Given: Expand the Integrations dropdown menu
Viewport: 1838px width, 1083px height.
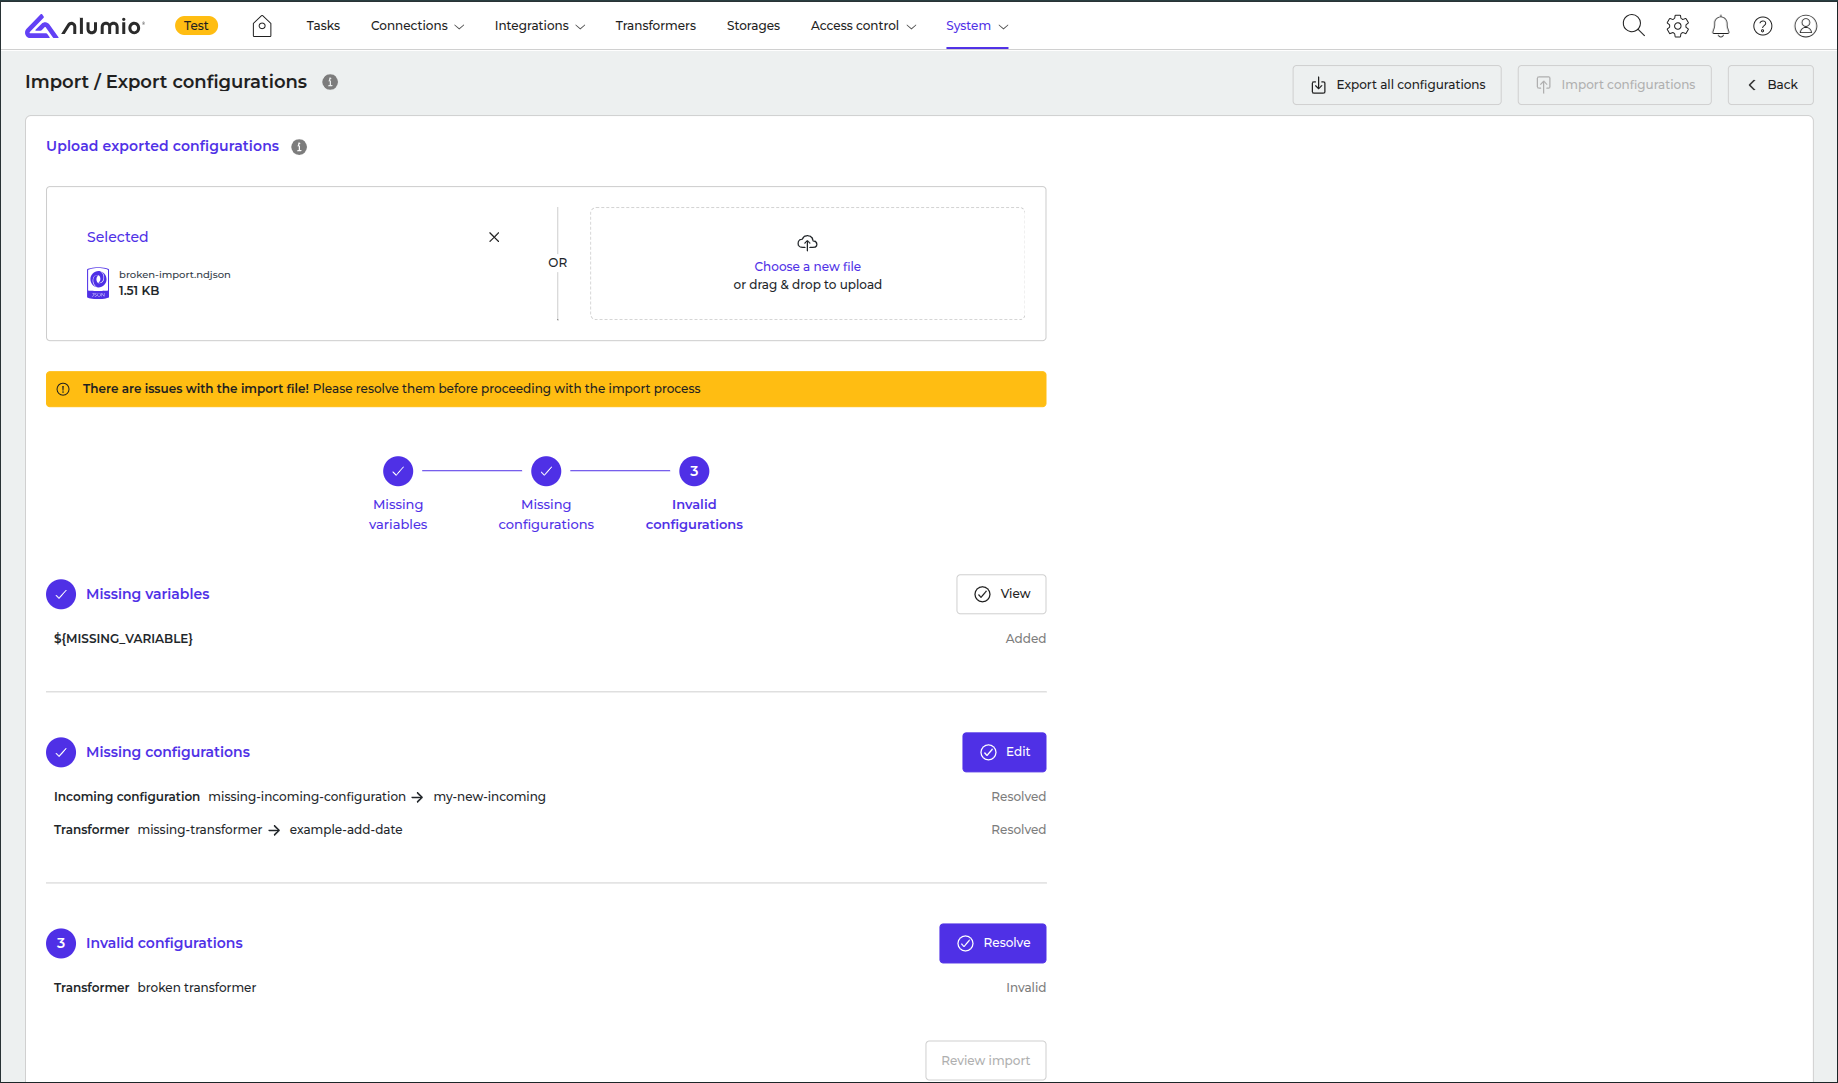Looking at the screenshot, I should click(539, 26).
